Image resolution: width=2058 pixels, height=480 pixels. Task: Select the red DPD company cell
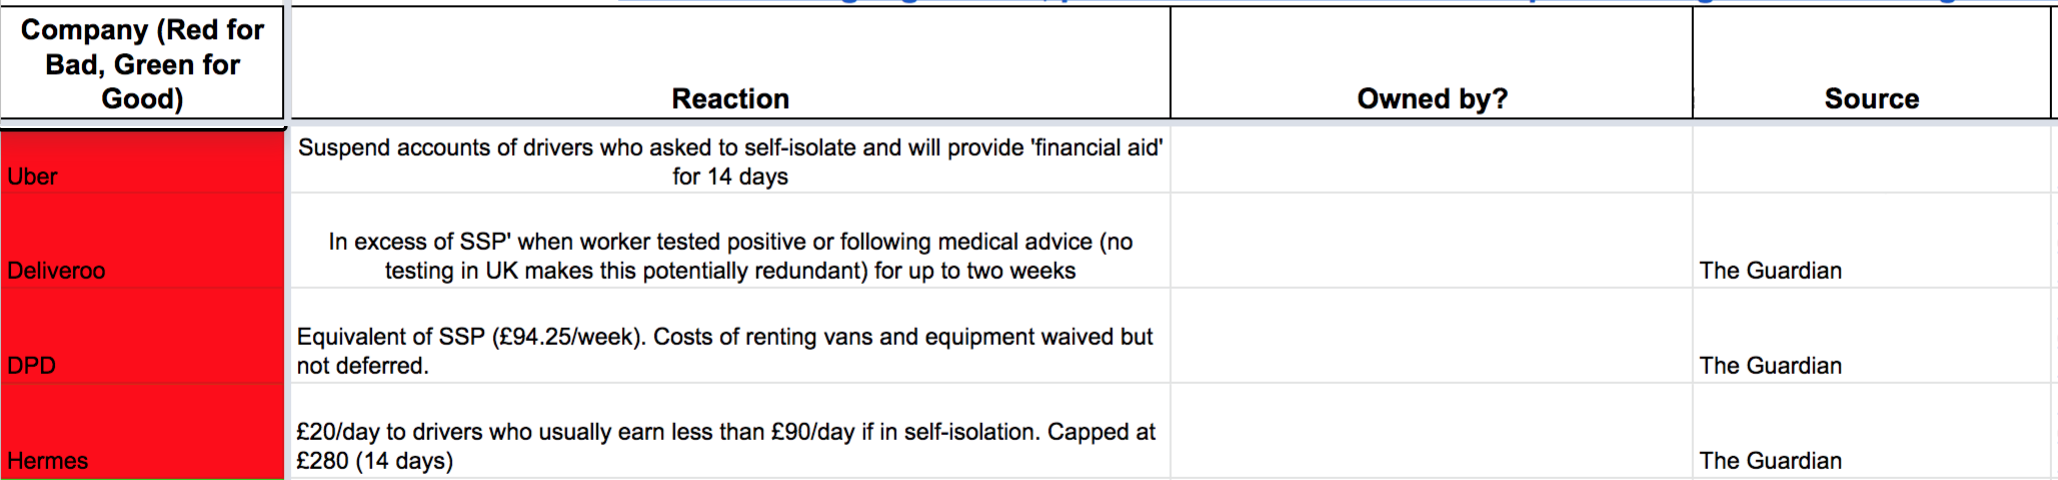[142, 337]
